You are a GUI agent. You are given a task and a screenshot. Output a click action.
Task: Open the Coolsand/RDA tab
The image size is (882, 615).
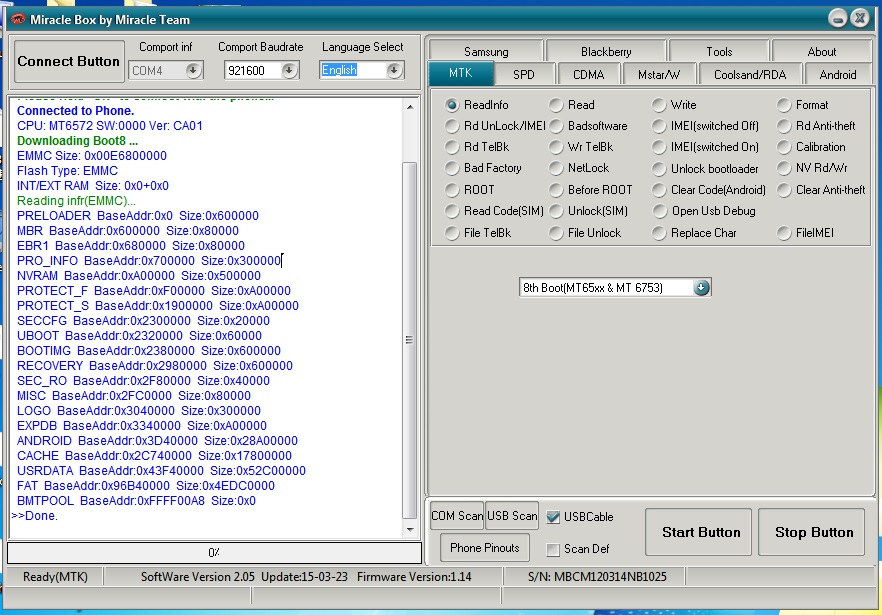(750, 74)
